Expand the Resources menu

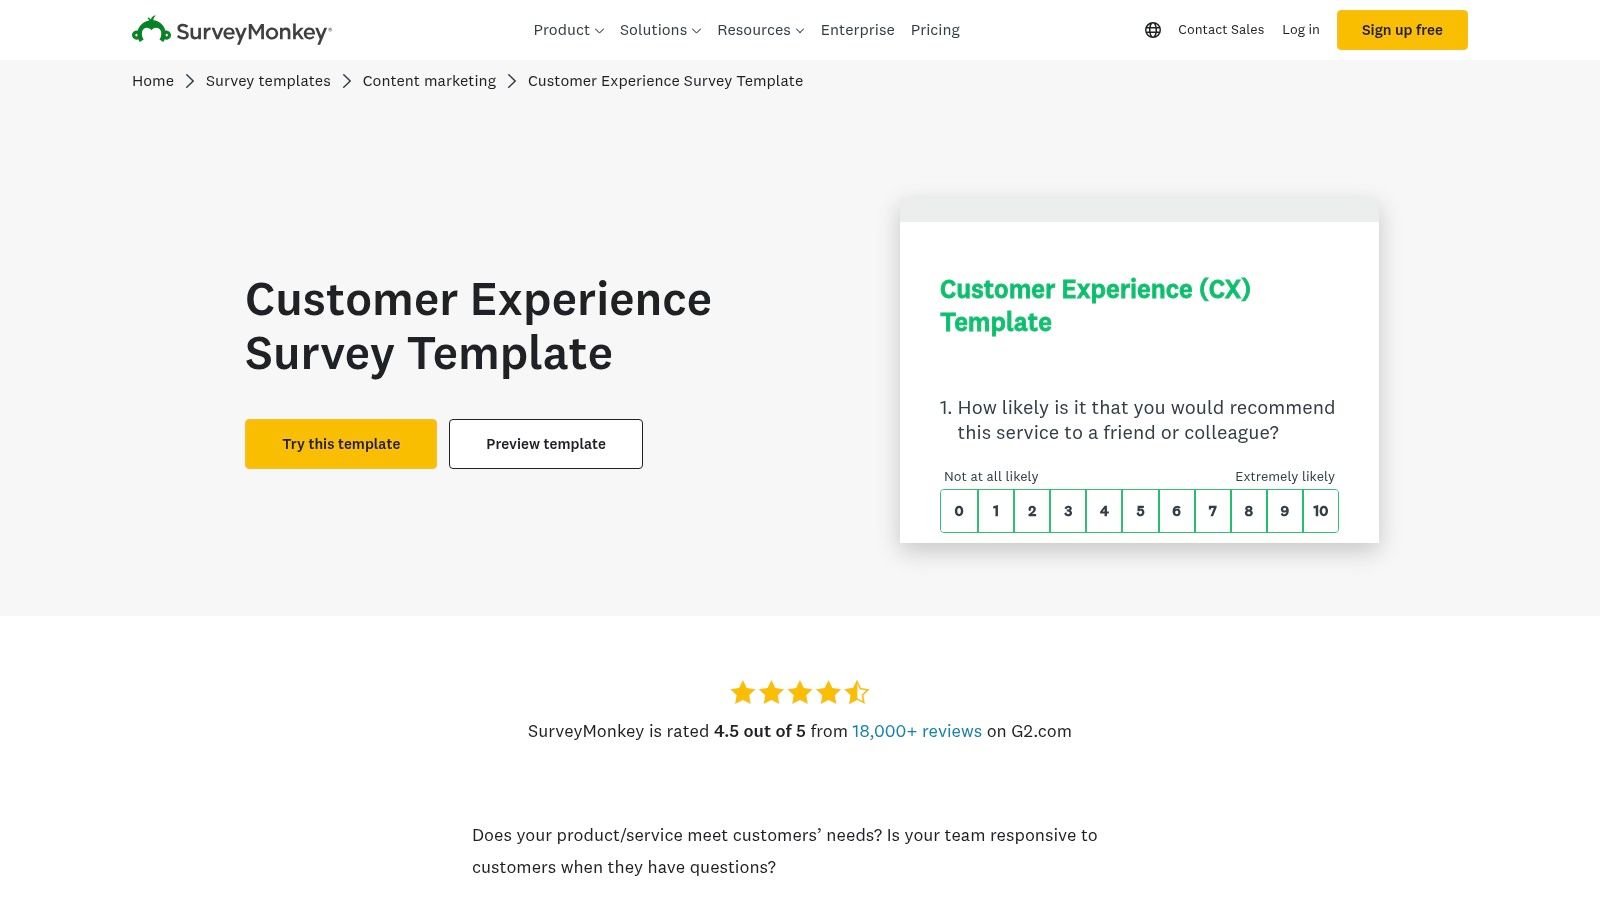760,30
